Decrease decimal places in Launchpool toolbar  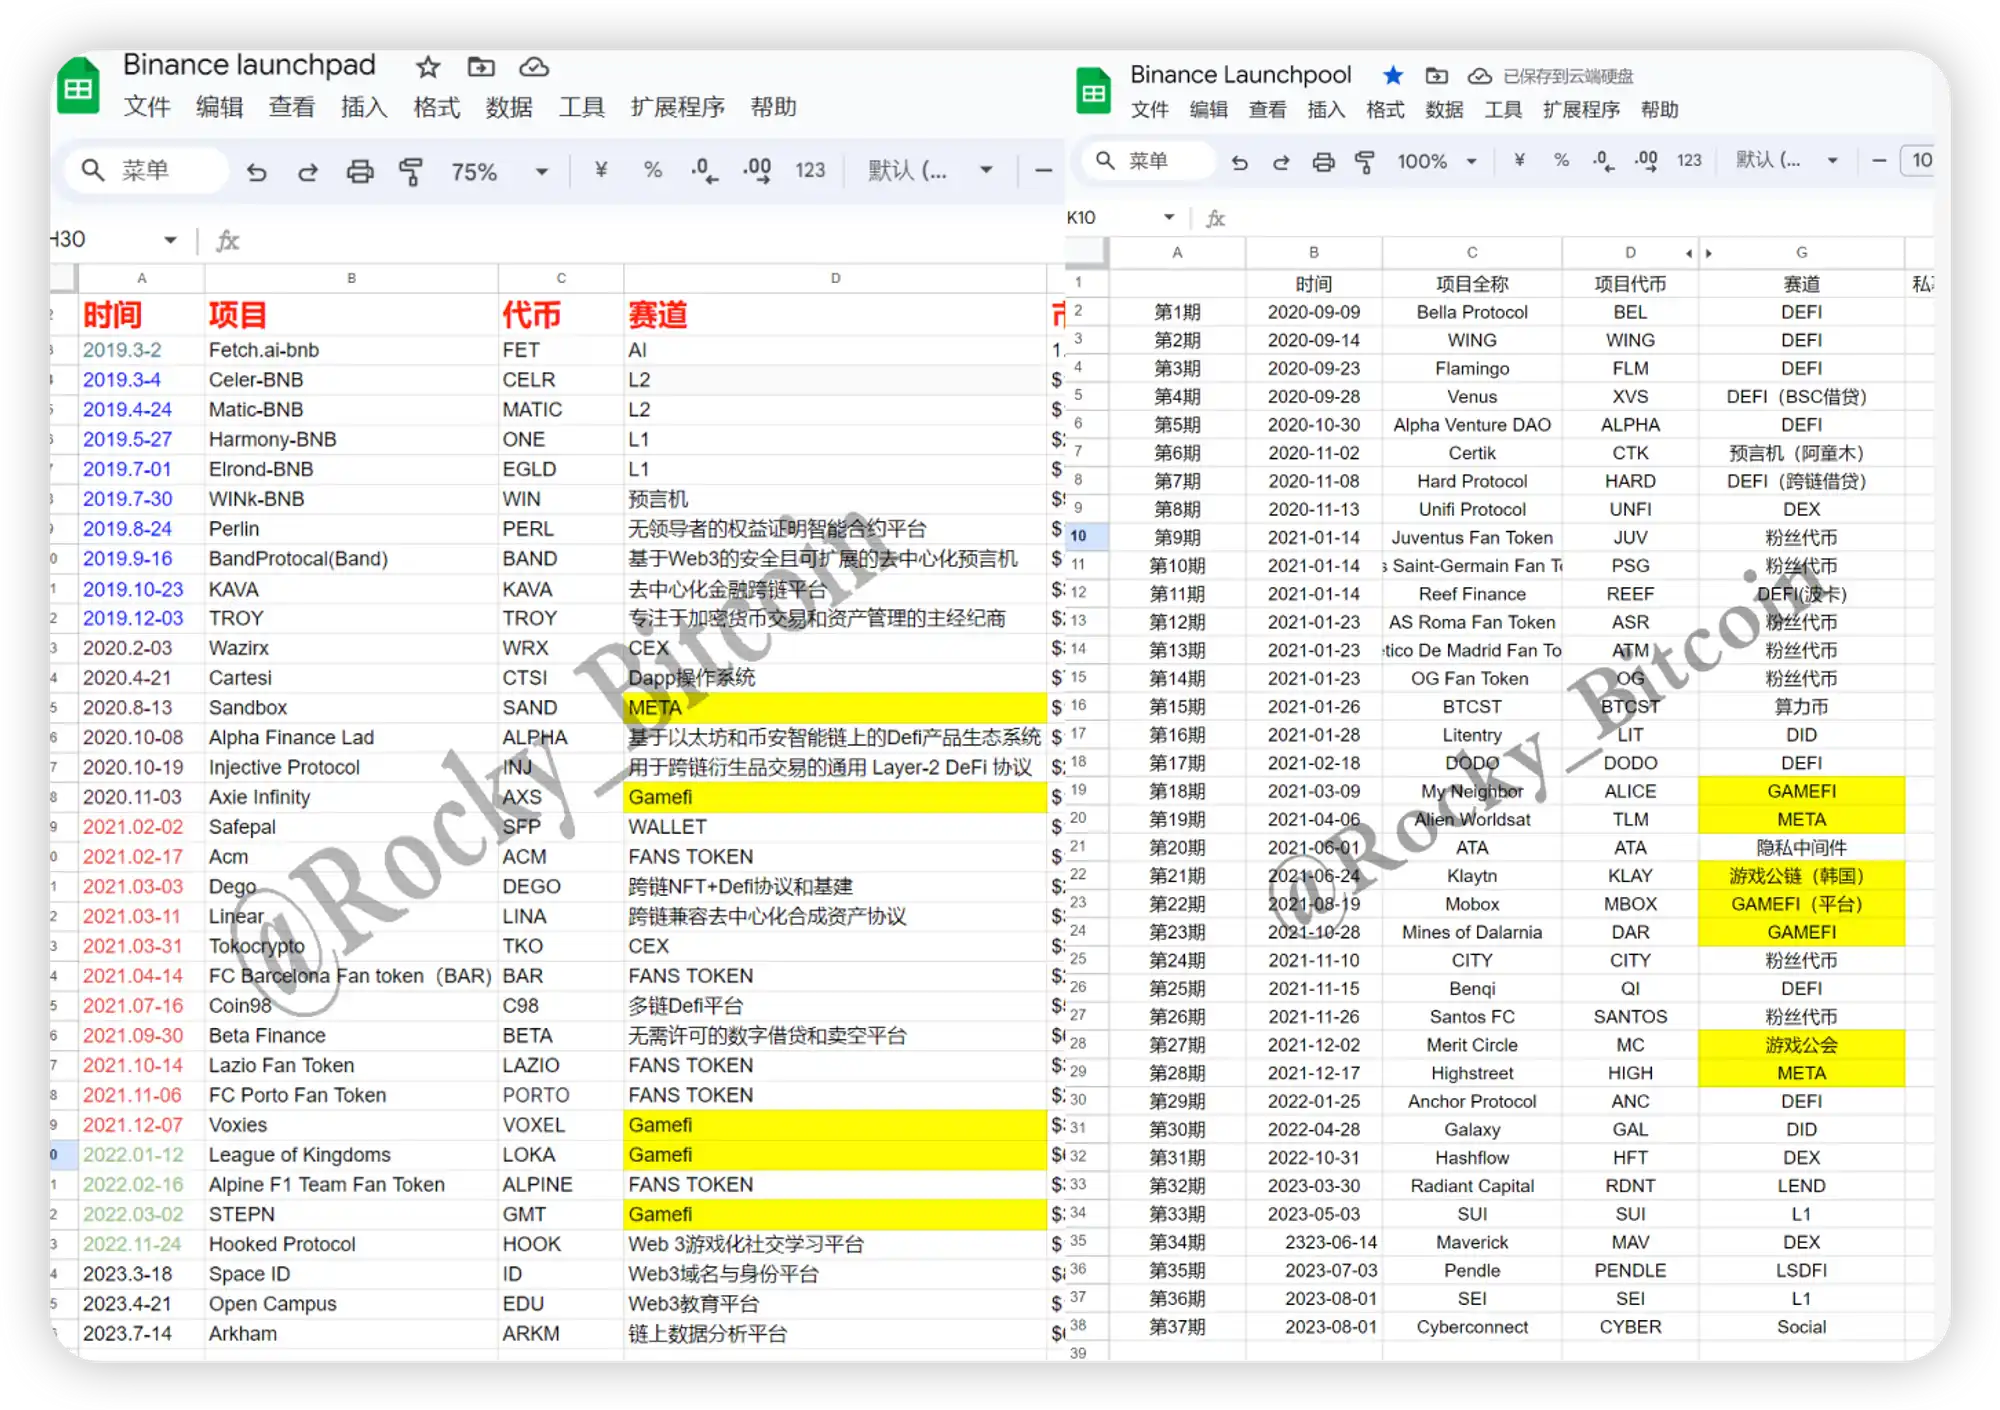click(1603, 161)
